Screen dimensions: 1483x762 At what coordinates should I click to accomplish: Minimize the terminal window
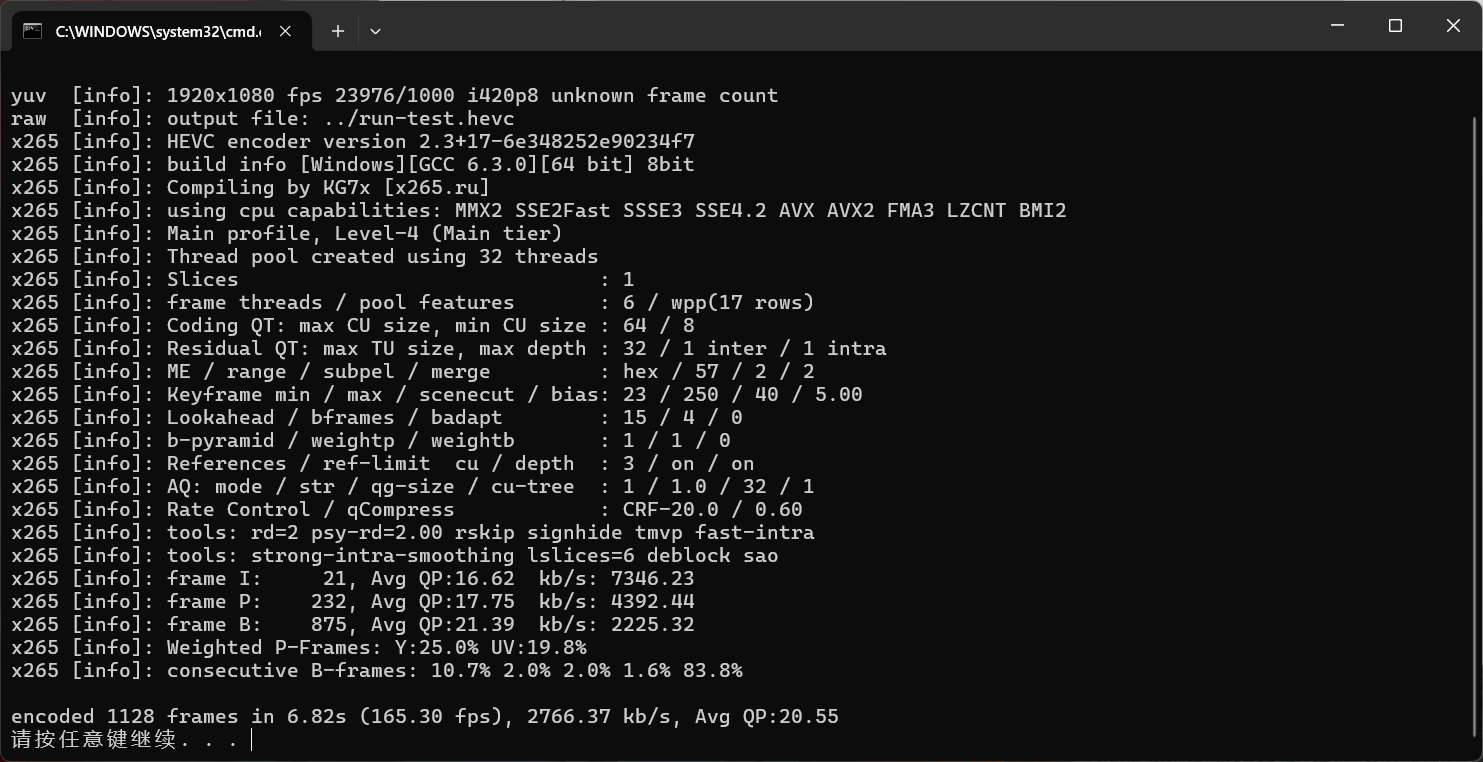pyautogui.click(x=1337, y=26)
